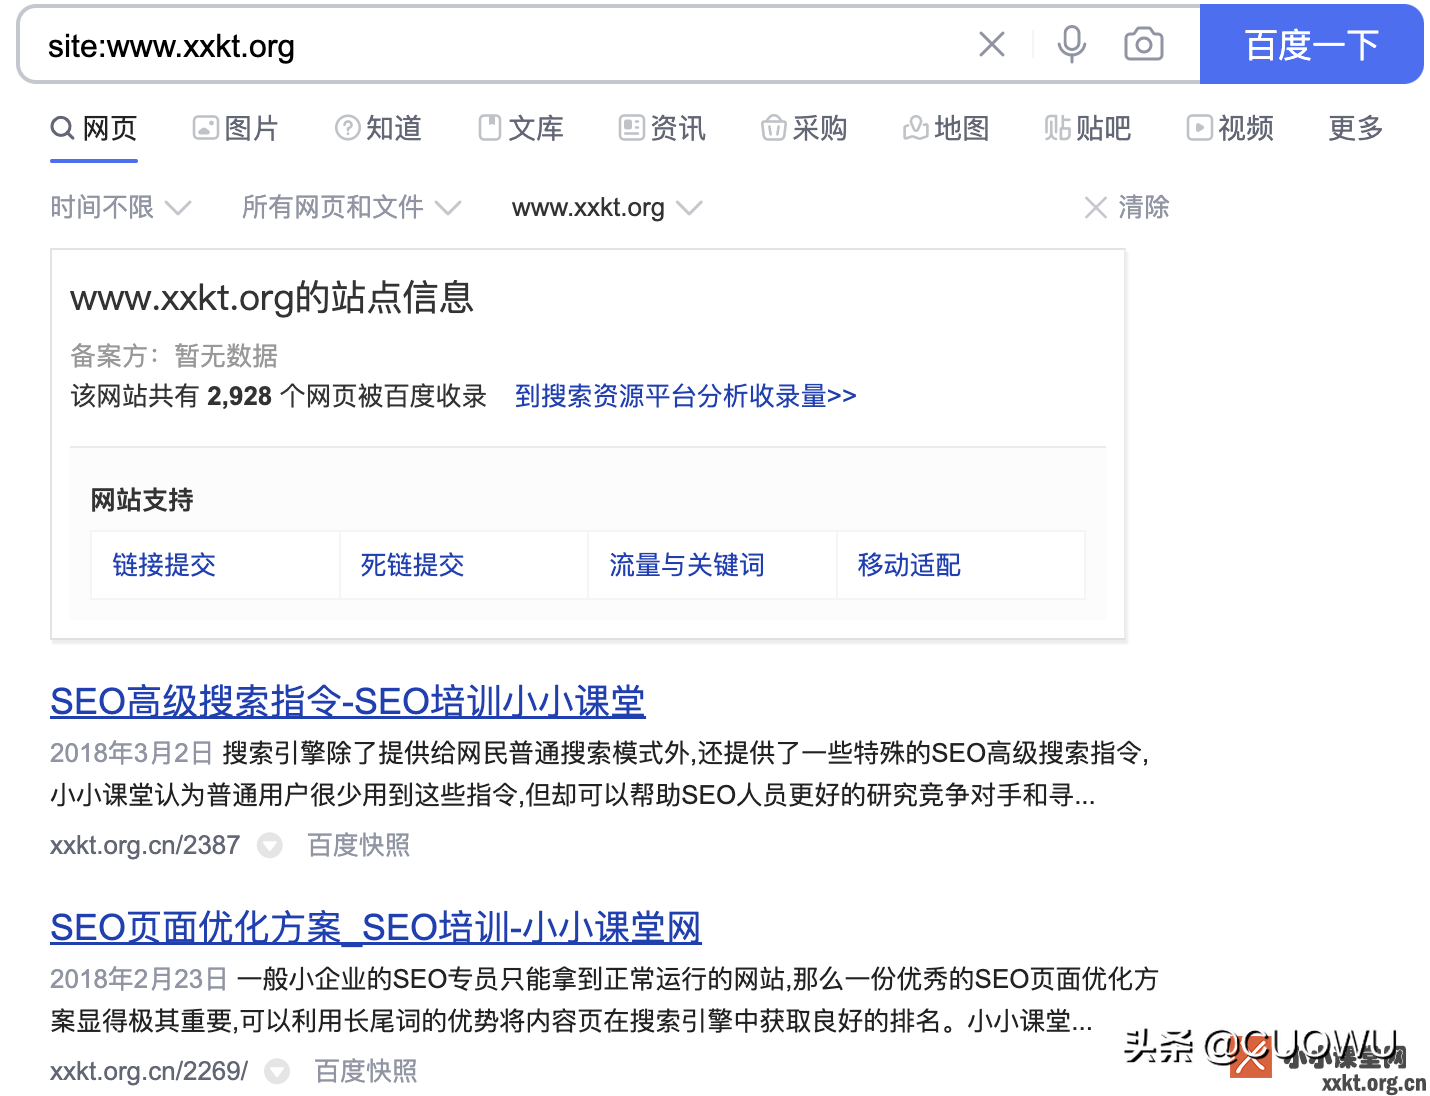The height and width of the screenshot is (1096, 1430).
Task: Select the 图片 image search icon
Action: click(205, 128)
